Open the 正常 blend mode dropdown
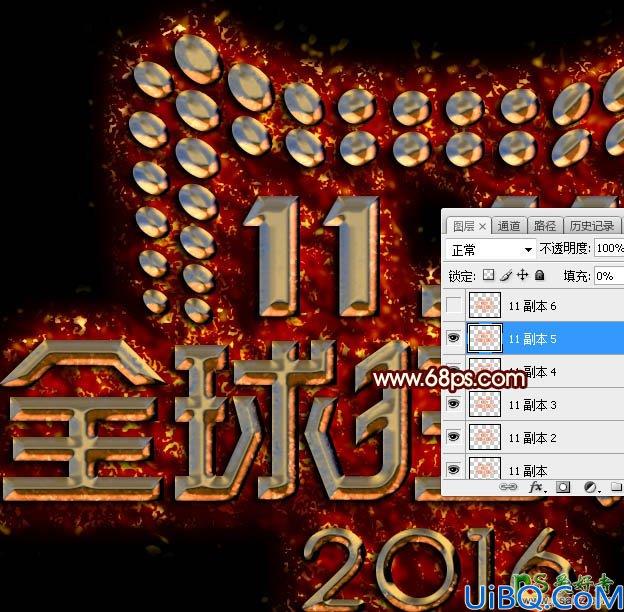624x612 pixels. (491, 249)
